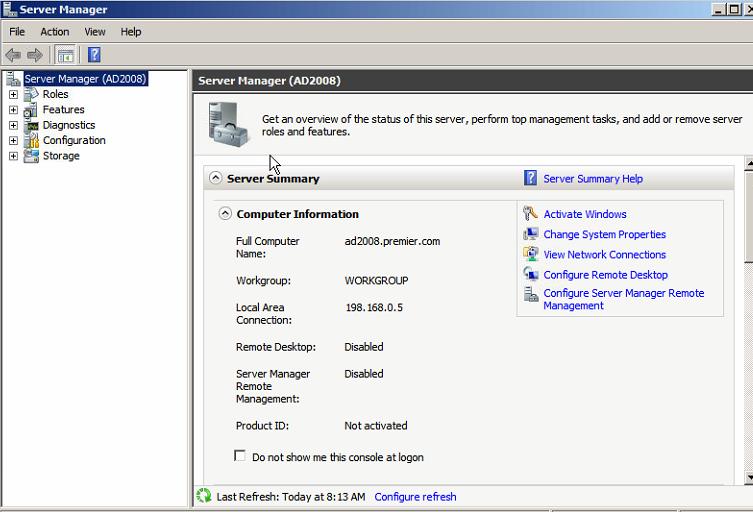Click the Roles node icon
This screenshot has width=753, height=512.
[31, 94]
